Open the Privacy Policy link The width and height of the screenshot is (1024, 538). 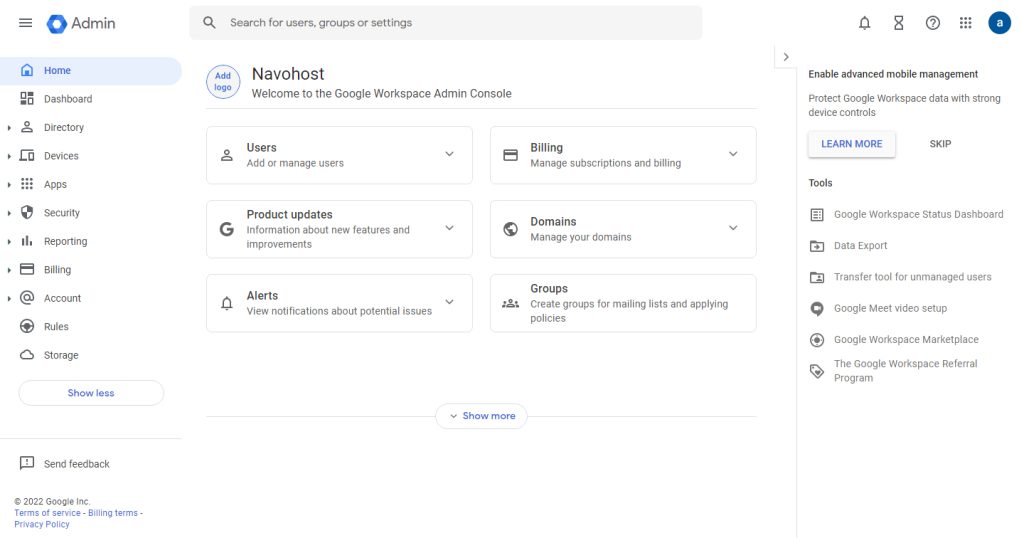(42, 524)
